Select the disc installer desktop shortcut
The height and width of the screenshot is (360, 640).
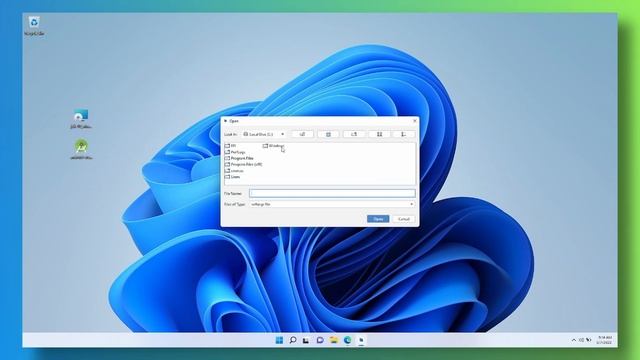[81, 119]
